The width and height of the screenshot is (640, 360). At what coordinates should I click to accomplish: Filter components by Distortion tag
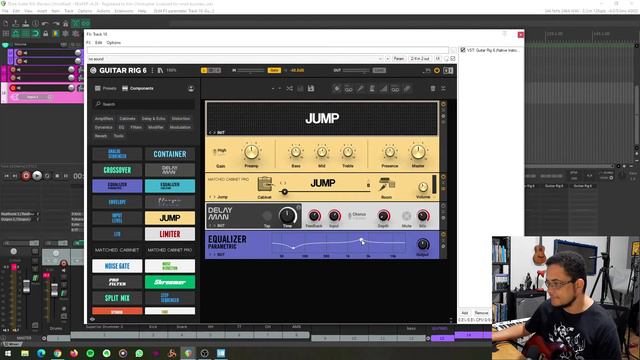181,118
